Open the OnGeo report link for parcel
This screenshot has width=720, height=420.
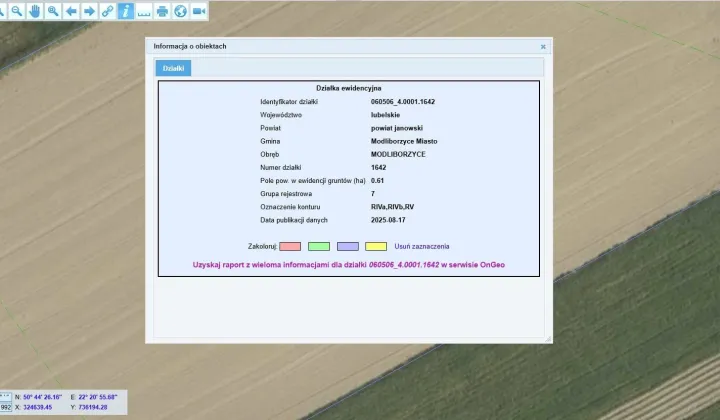point(349,265)
